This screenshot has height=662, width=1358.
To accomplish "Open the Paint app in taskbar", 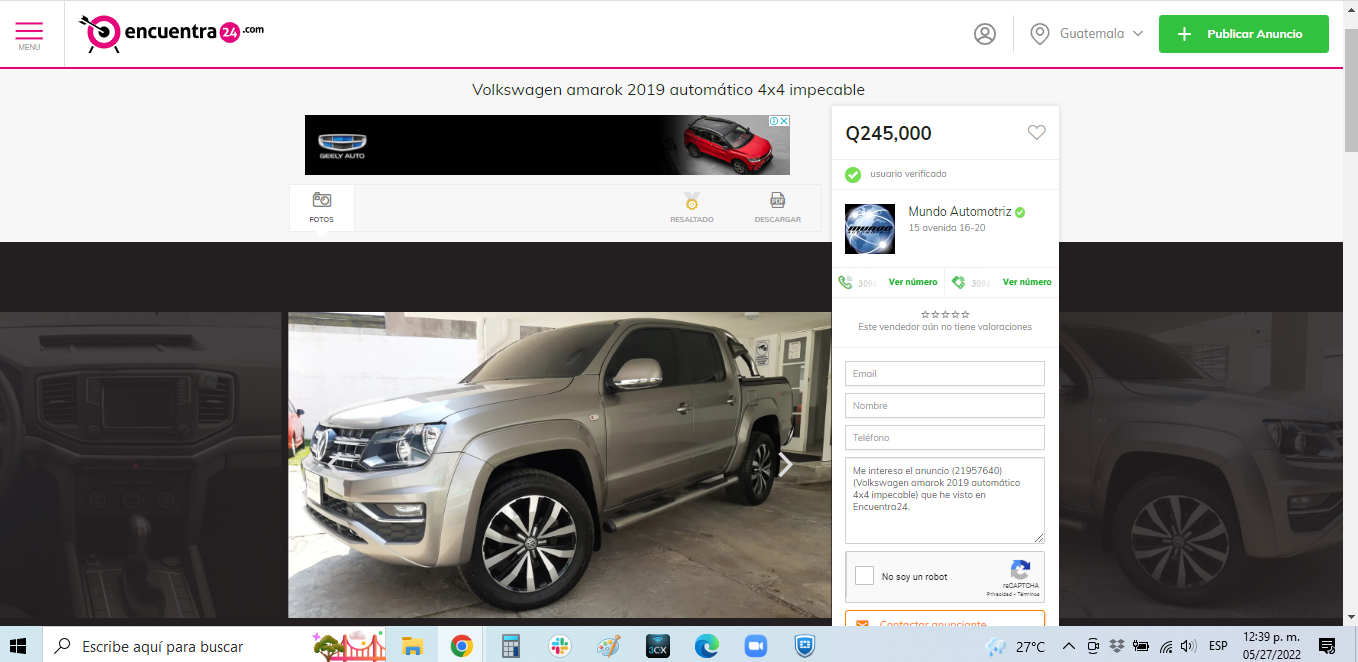I will pos(608,646).
